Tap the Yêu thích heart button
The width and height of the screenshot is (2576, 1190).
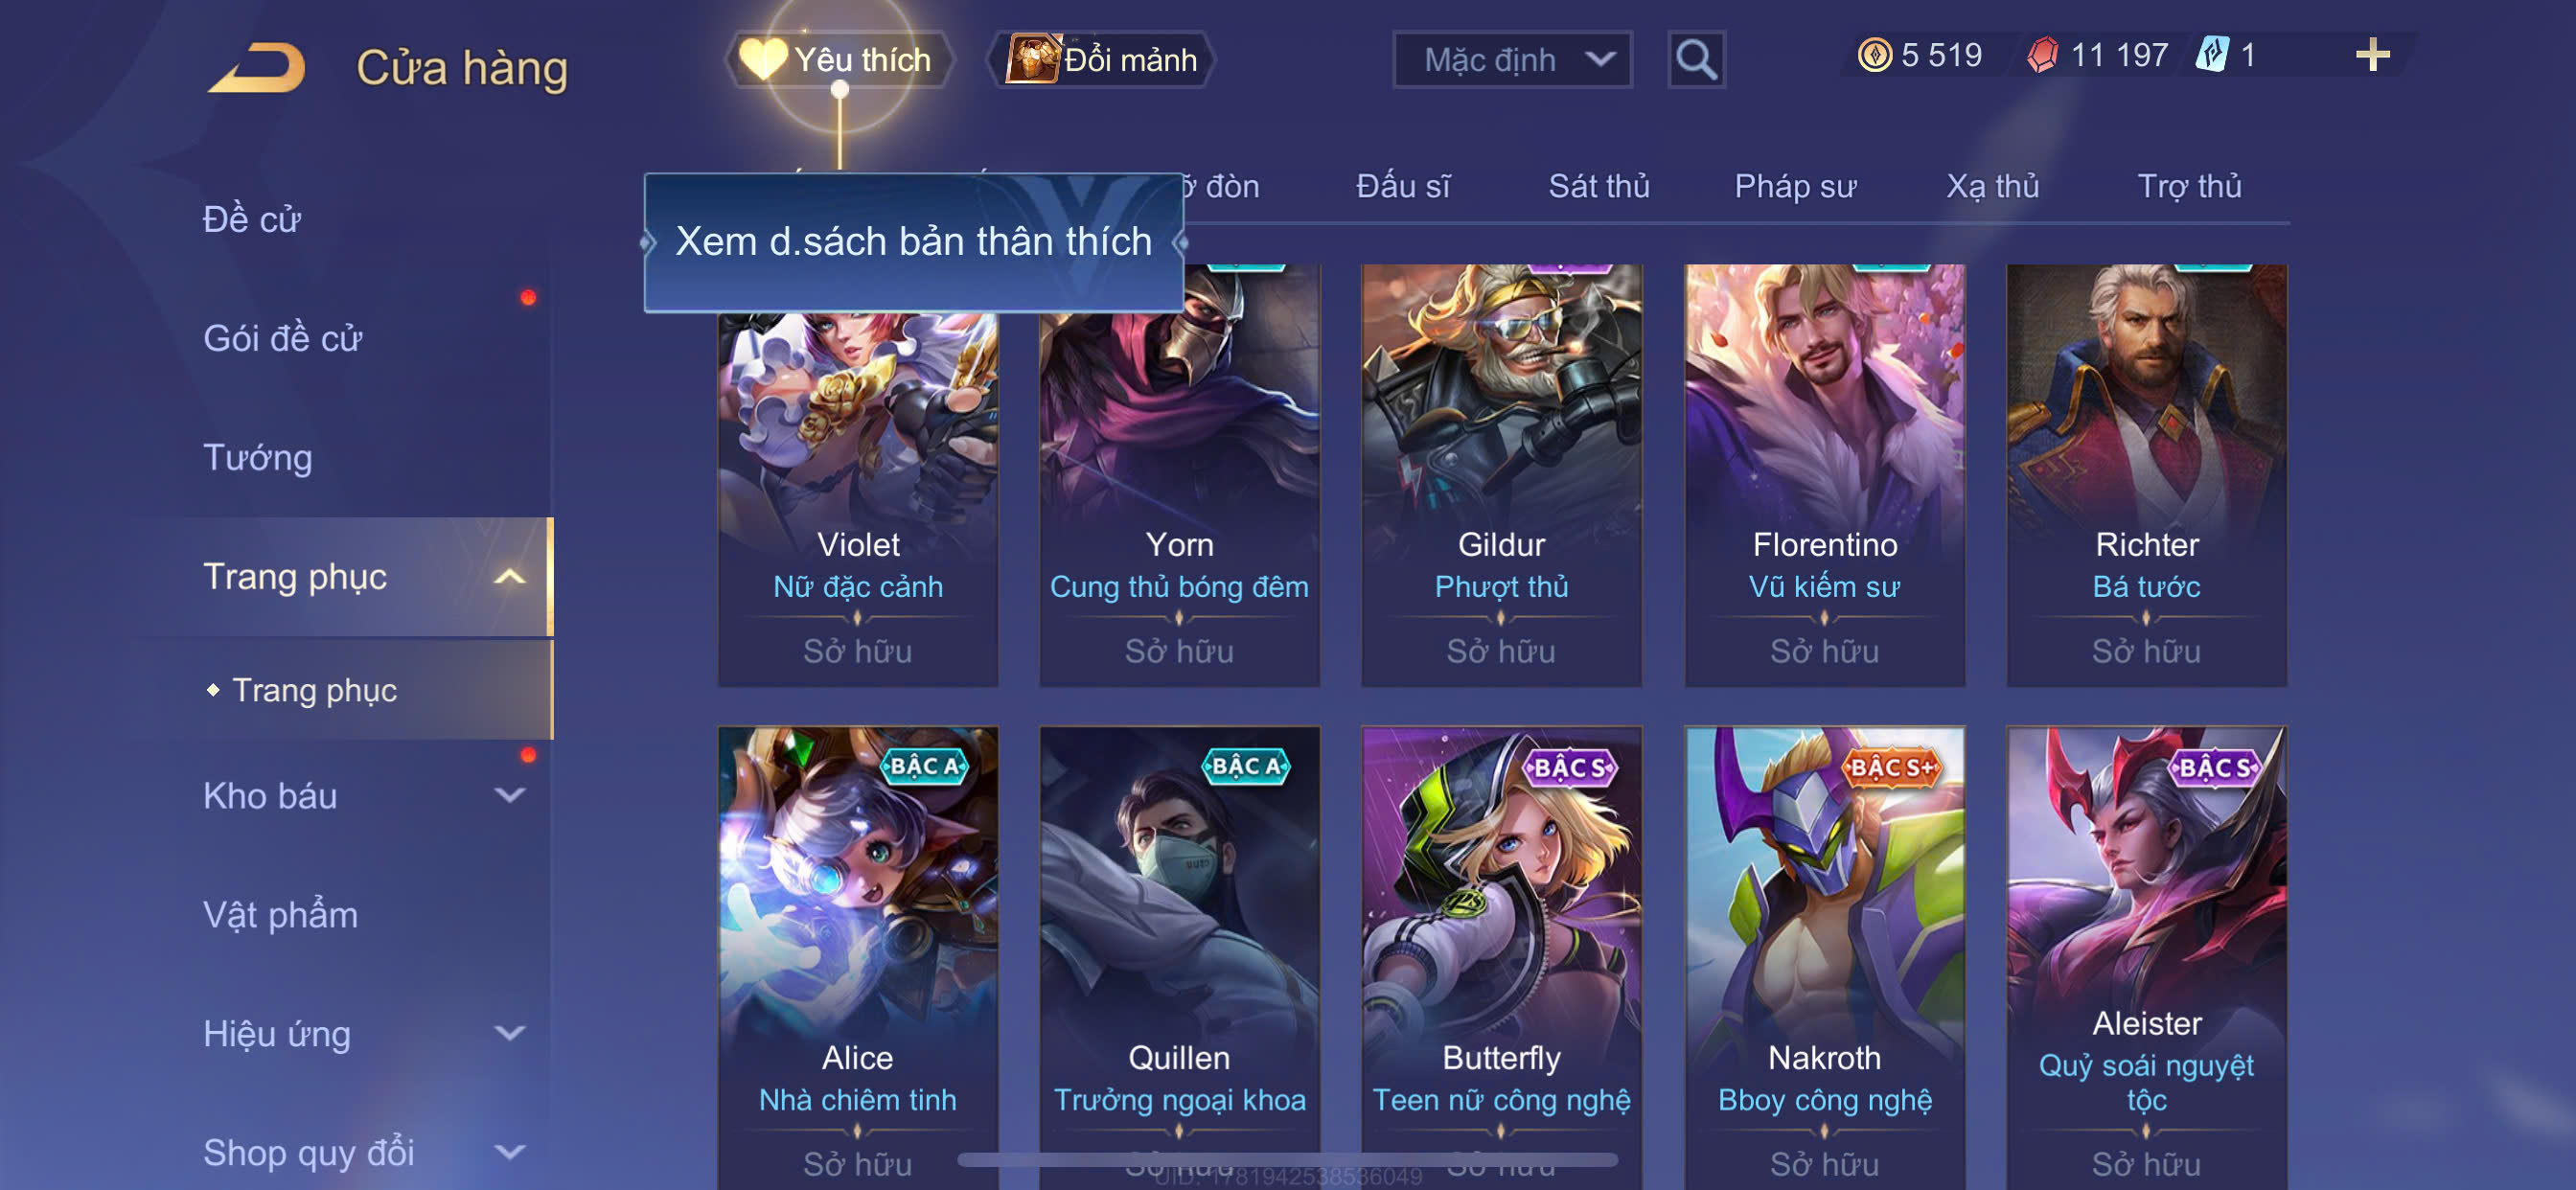838,60
